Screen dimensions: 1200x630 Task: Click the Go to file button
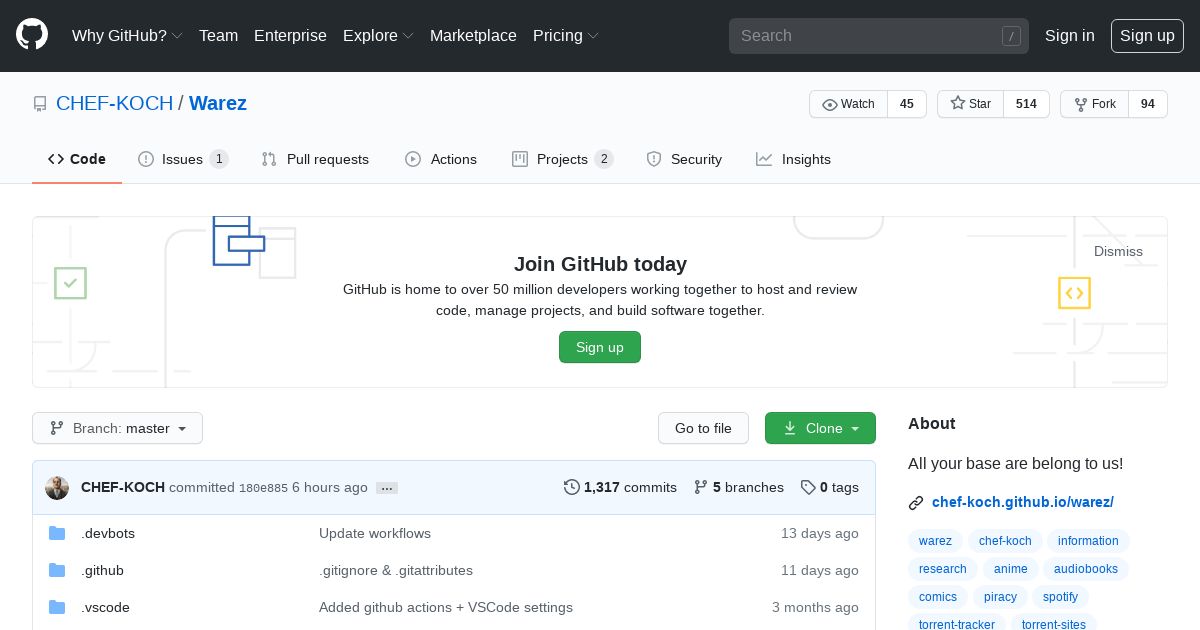(x=703, y=428)
